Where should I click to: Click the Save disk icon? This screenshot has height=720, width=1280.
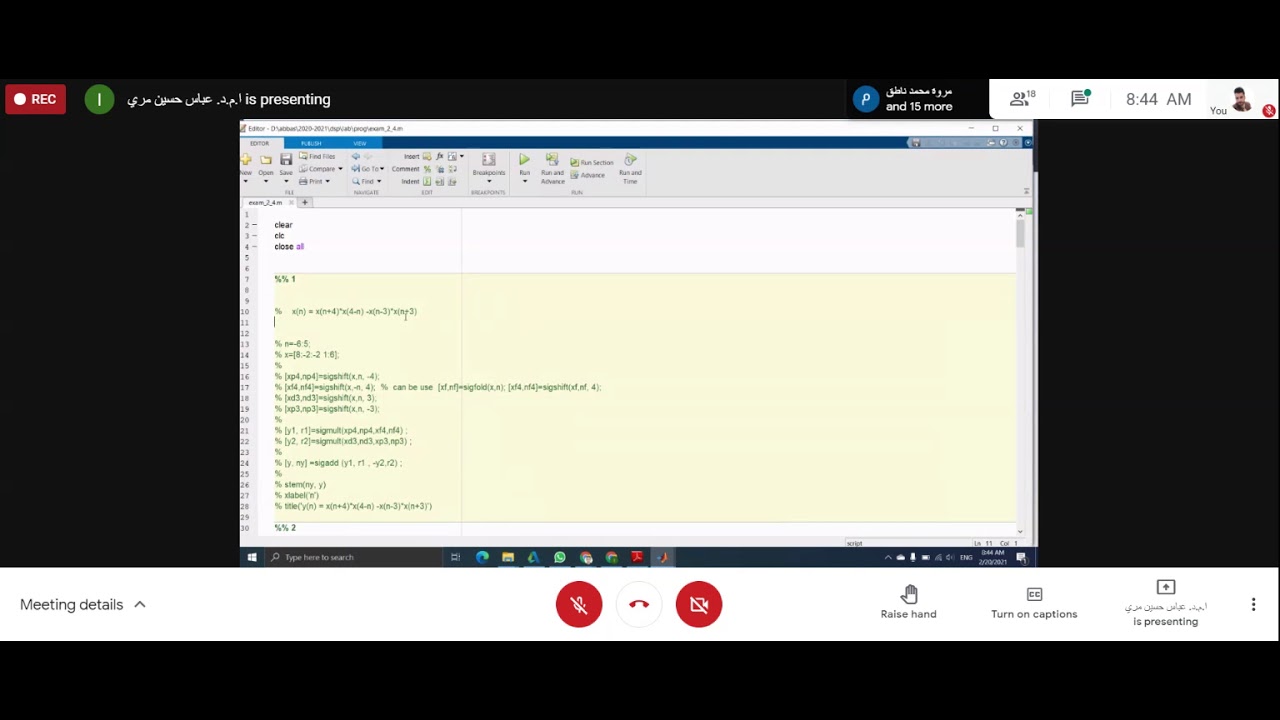coord(286,160)
